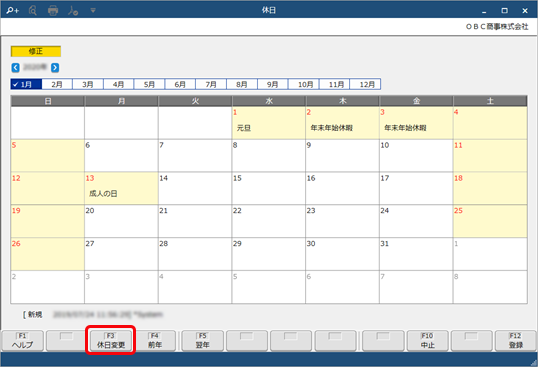Select January 1 元旦 cell
The height and width of the screenshot is (367, 538).
coord(269,123)
